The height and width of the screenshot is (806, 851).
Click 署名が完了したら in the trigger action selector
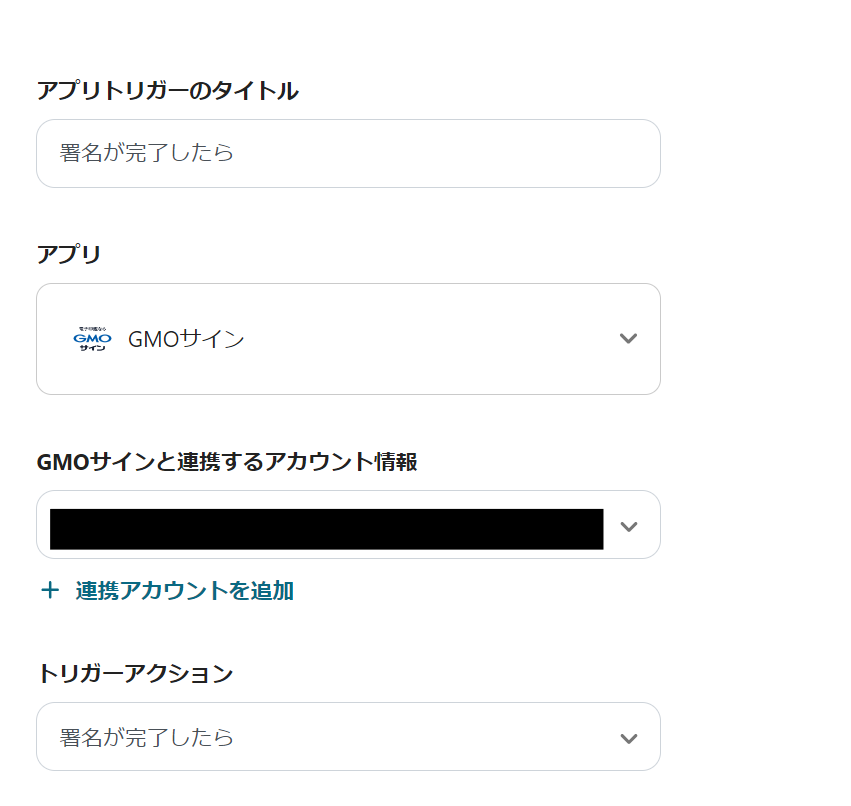coord(147,738)
